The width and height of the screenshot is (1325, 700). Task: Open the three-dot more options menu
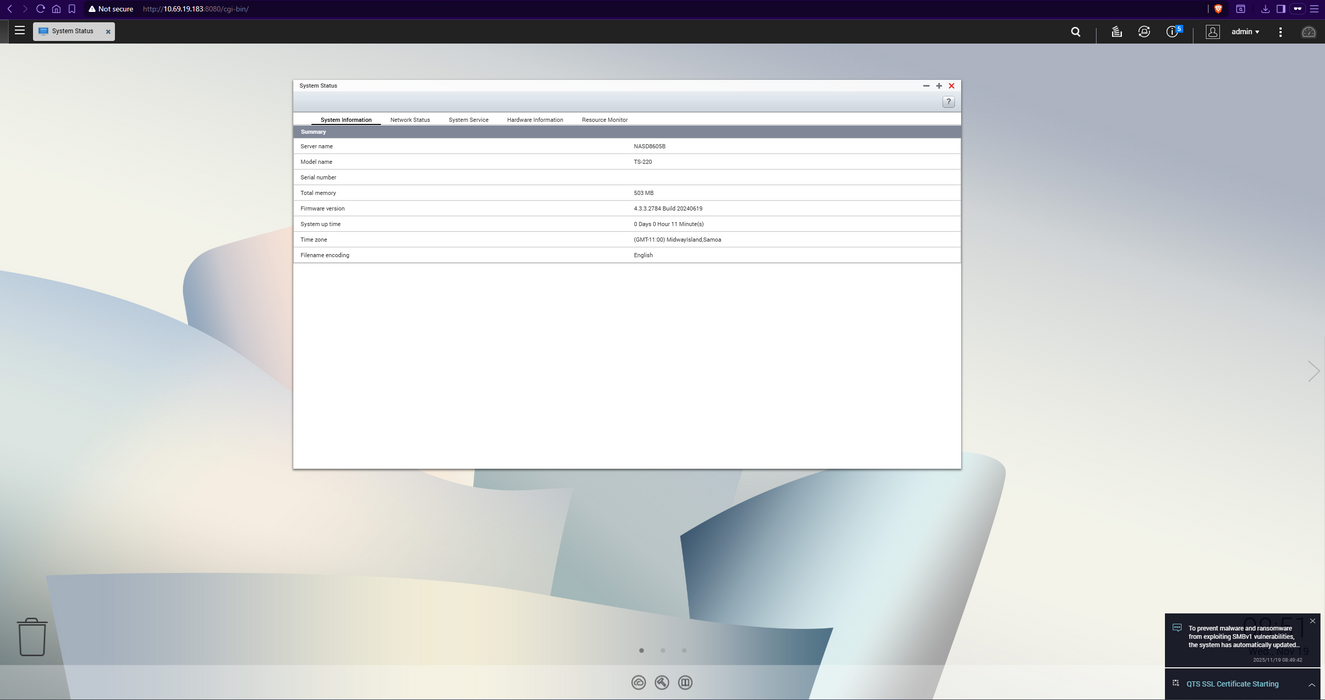pyautogui.click(x=1280, y=32)
